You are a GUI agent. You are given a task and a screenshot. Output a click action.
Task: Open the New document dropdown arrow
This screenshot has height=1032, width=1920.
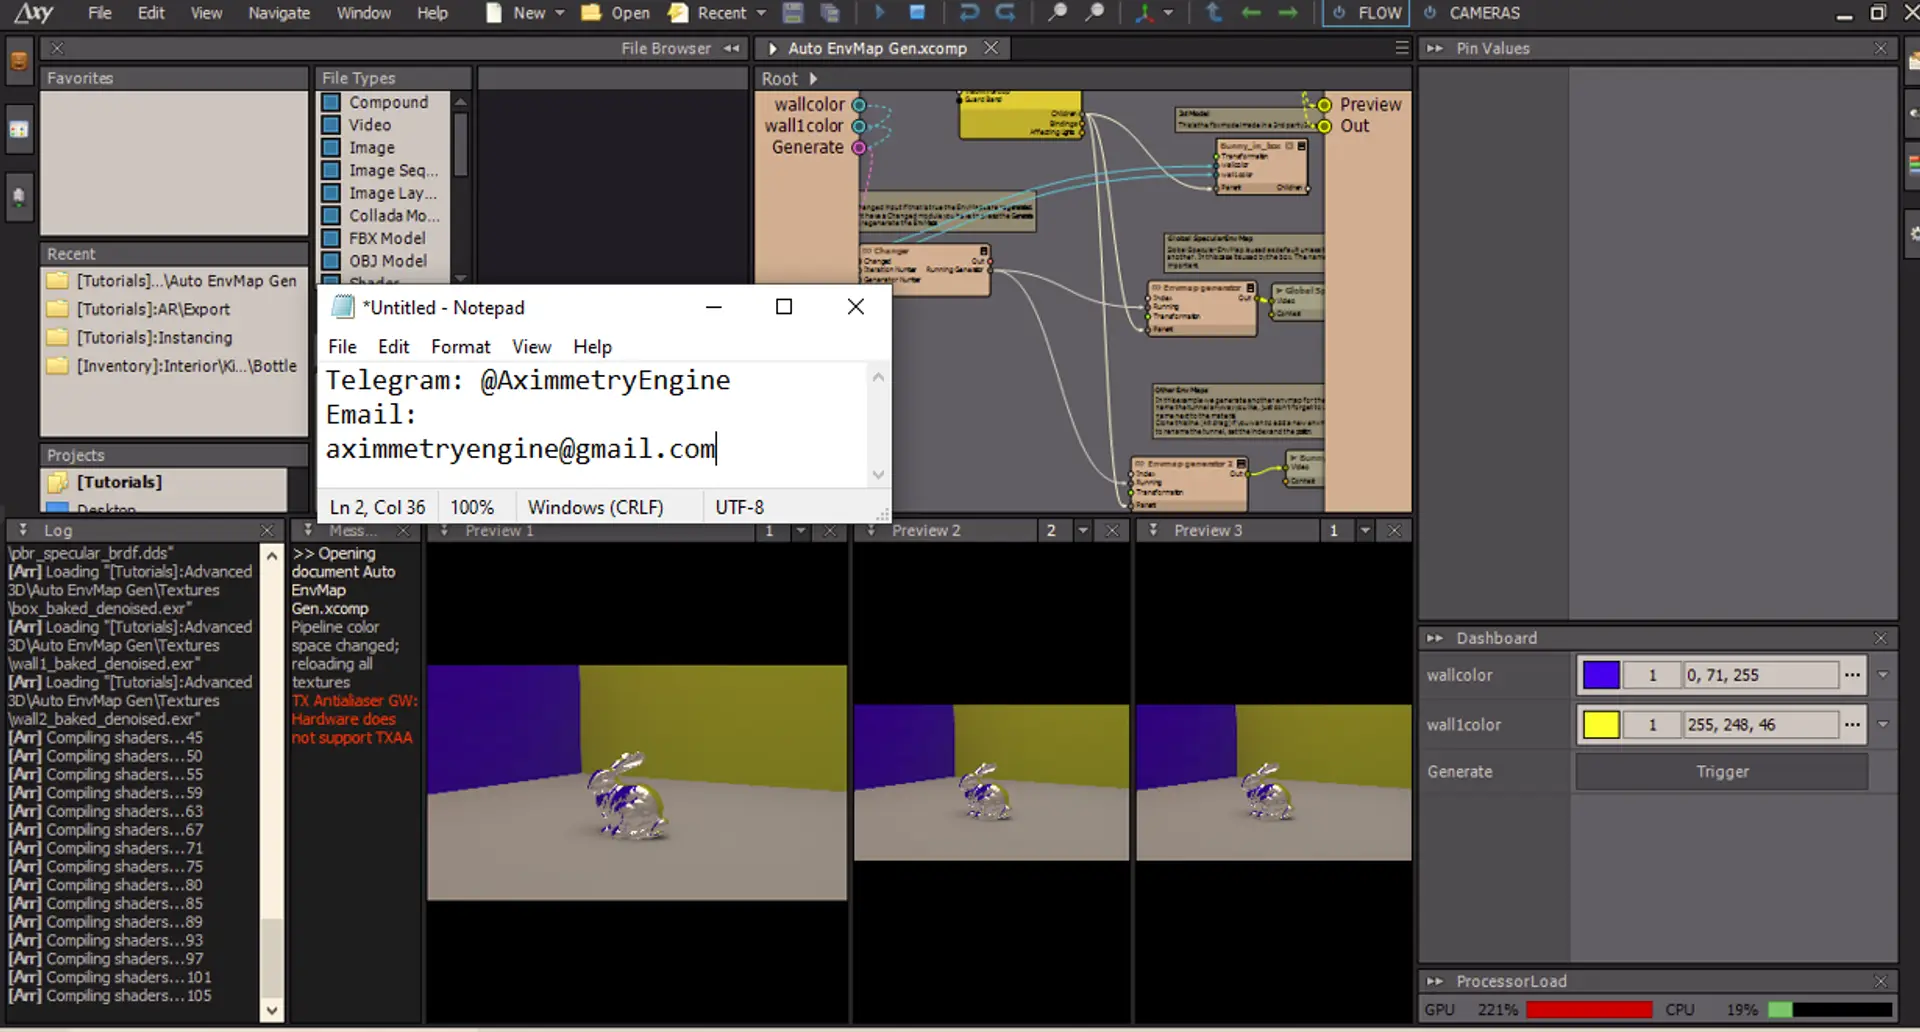(x=560, y=13)
